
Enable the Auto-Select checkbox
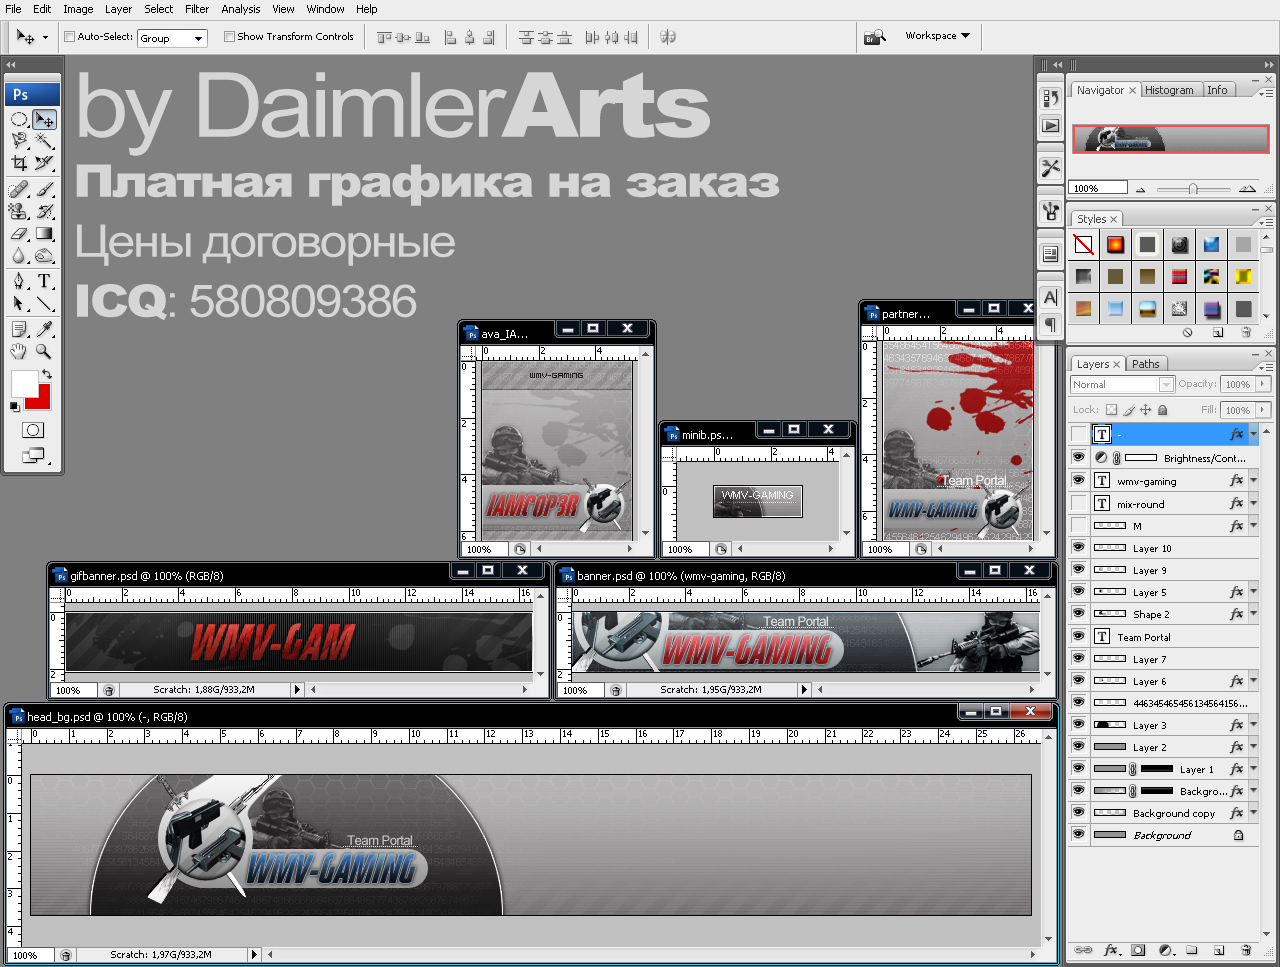pyautogui.click(x=70, y=37)
